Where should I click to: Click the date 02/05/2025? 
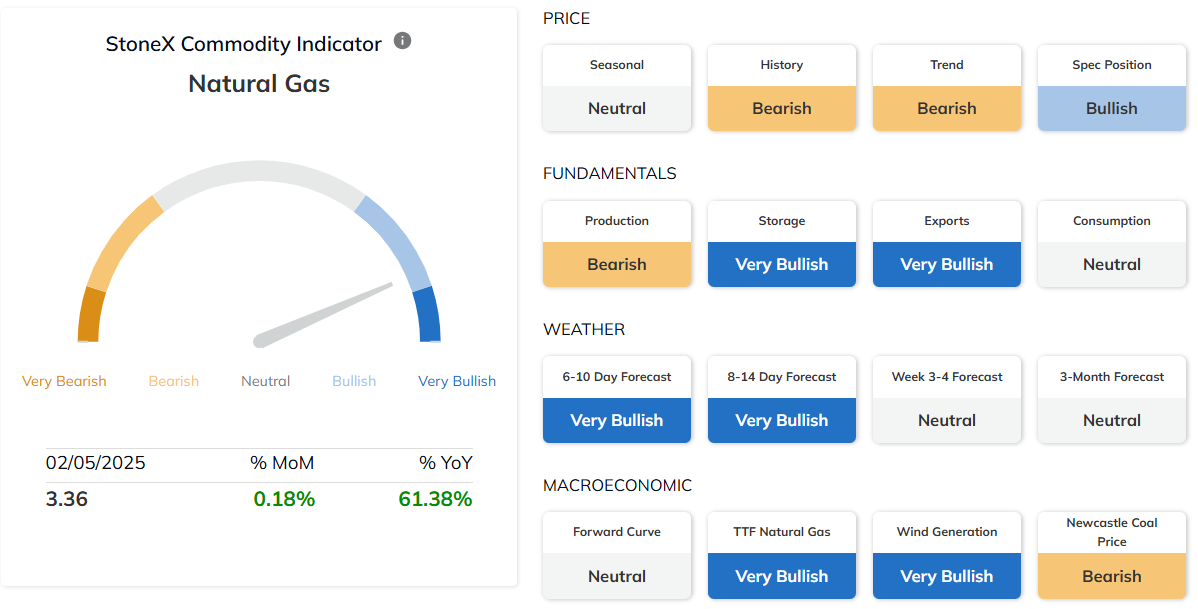pyautogui.click(x=96, y=463)
